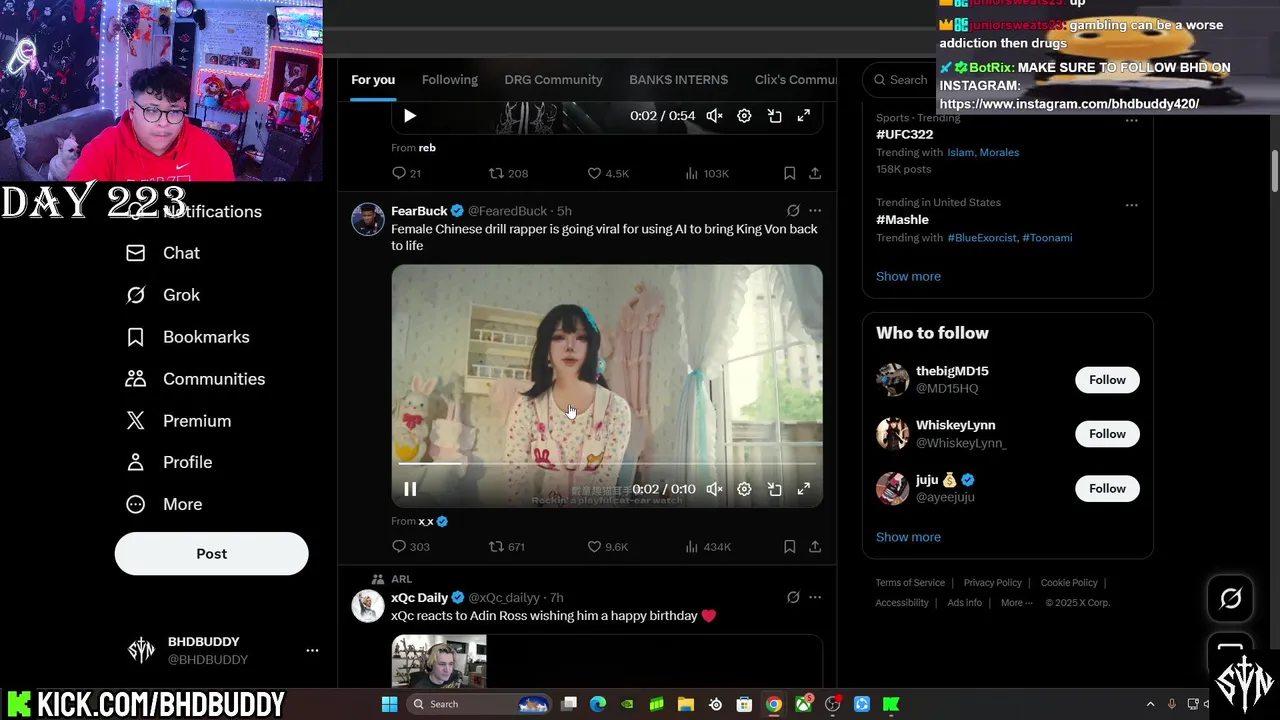Bookmark the reb video post
This screenshot has width=1280, height=720.
tap(789, 173)
